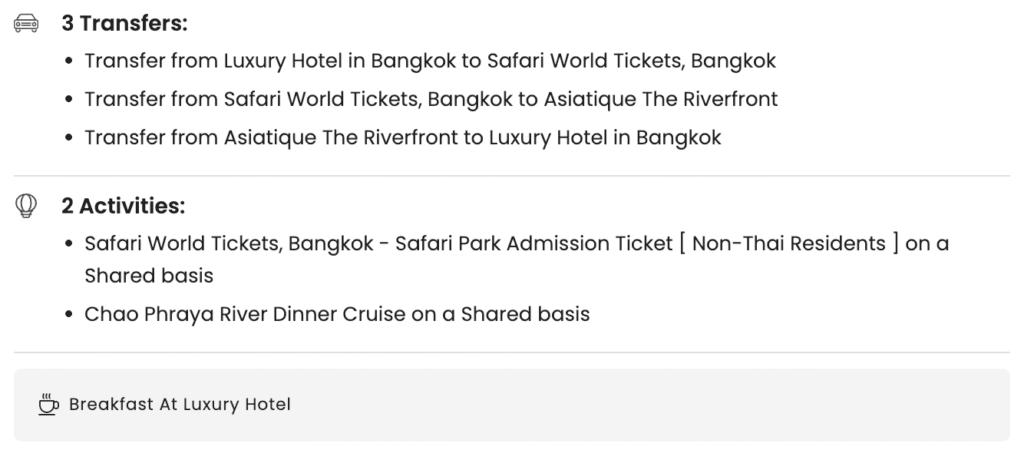Click the divider line below the transfers list
1024x450 pixels.
(512, 176)
